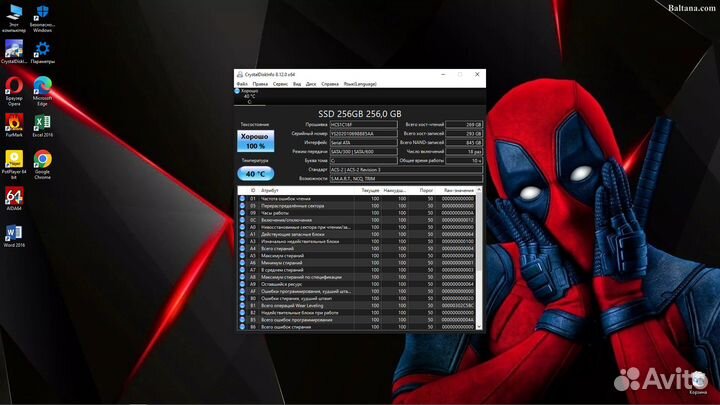
Task: Select the PotPlayer 64 bit desktop icon
Action: click(14, 164)
